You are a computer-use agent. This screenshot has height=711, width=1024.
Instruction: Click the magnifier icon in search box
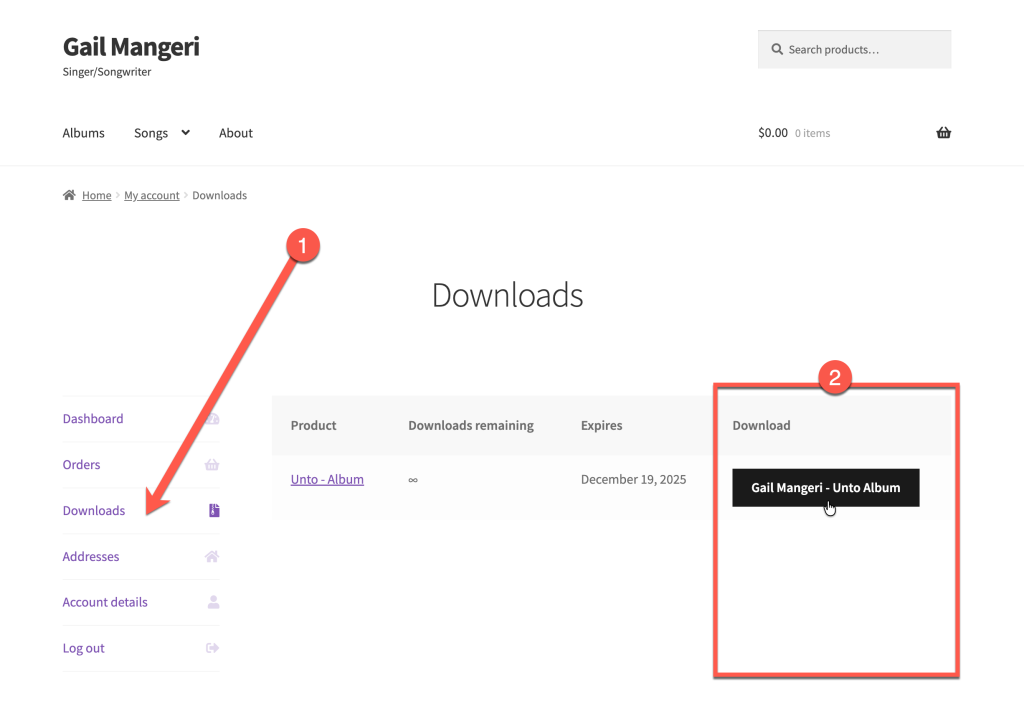click(x=776, y=50)
